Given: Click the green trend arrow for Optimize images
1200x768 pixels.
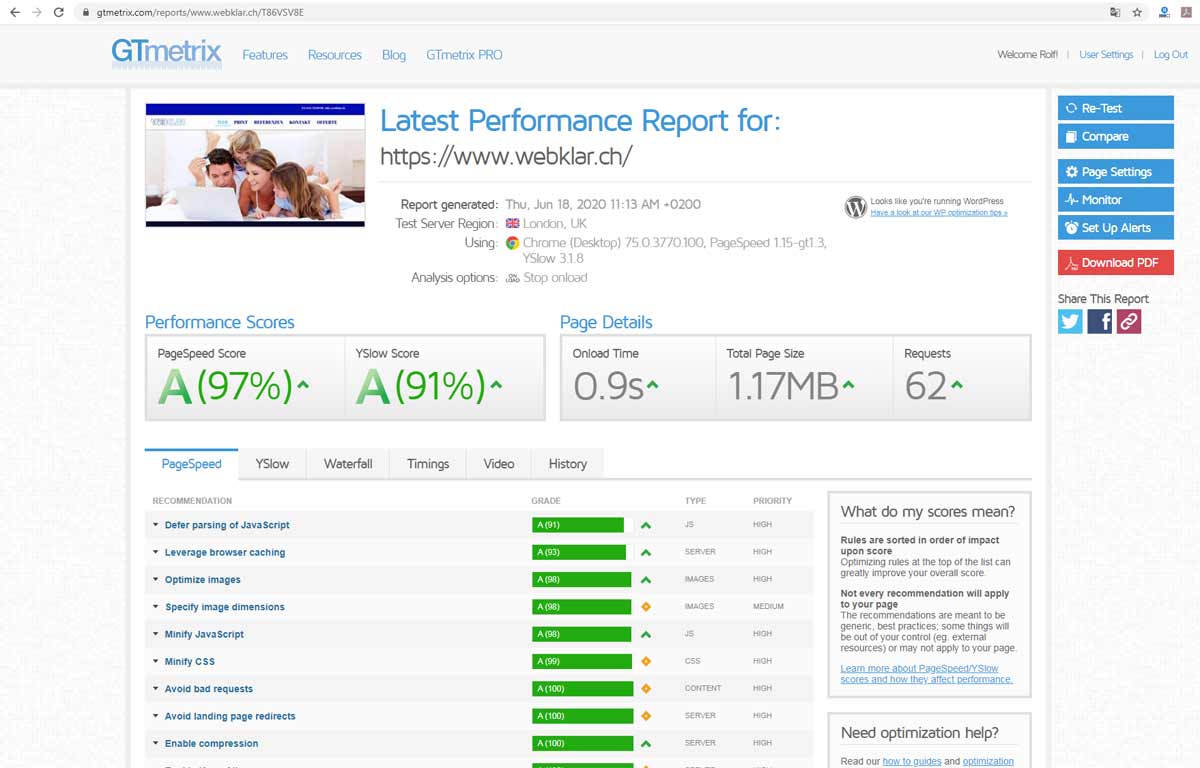Looking at the screenshot, I should [x=646, y=579].
